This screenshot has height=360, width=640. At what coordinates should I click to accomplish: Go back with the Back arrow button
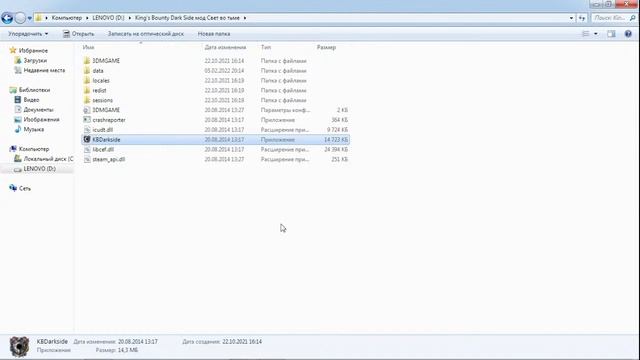click(x=7, y=18)
